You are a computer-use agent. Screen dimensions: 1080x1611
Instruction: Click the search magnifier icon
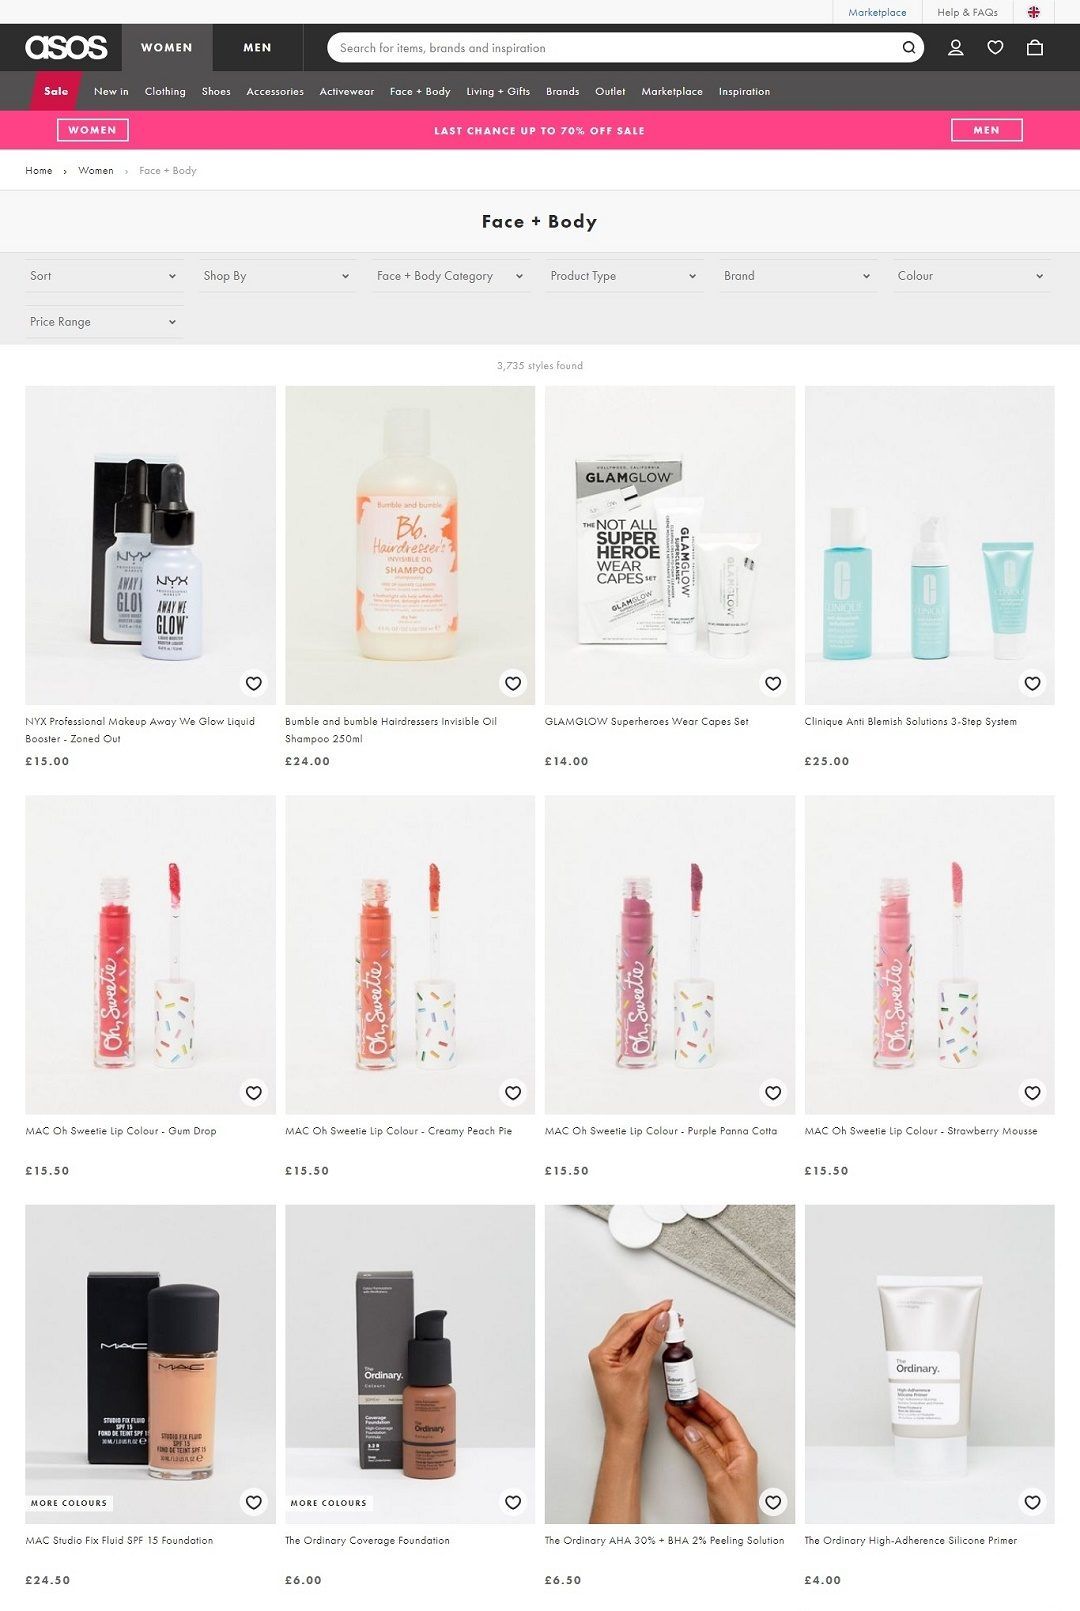click(909, 48)
